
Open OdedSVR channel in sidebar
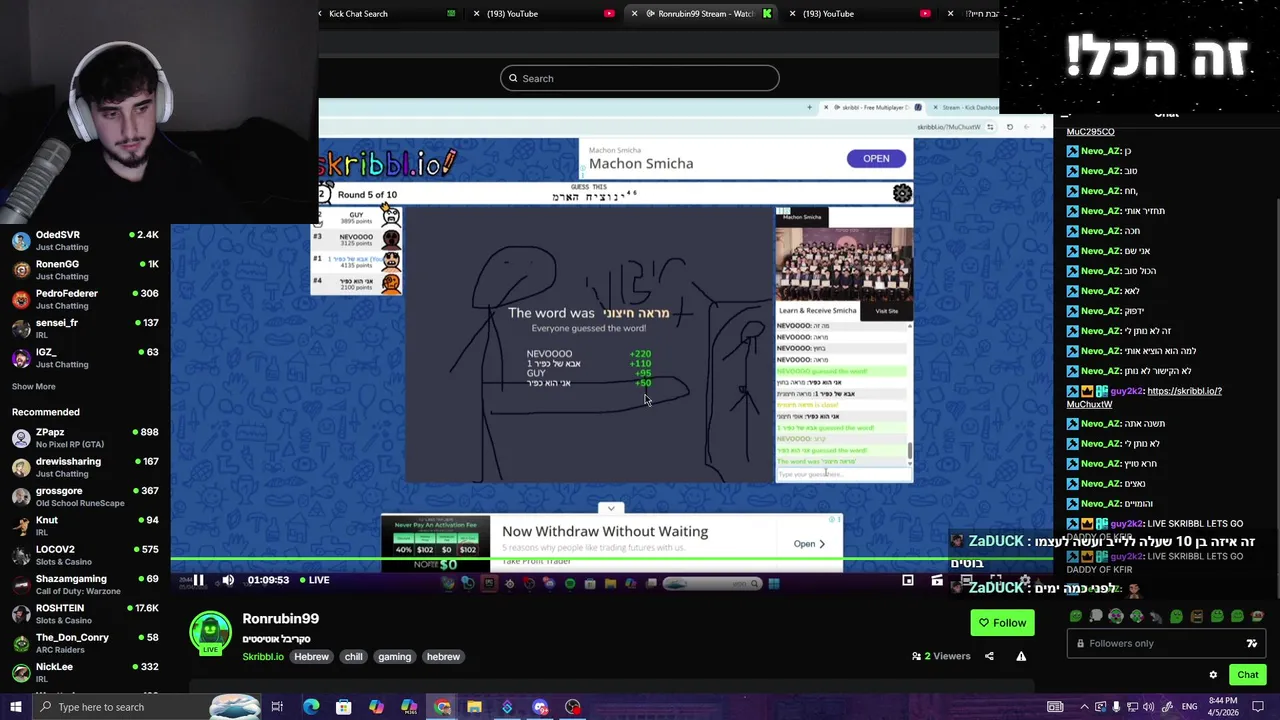tap(85, 240)
